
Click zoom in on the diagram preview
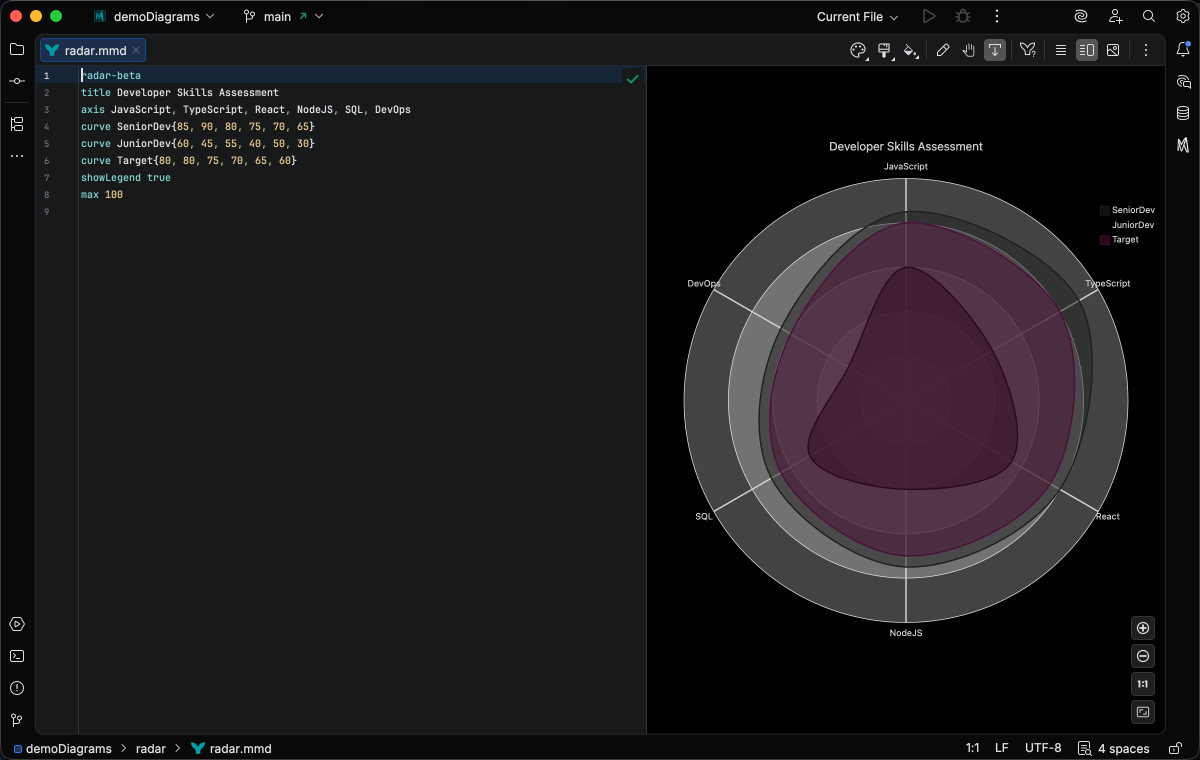[x=1142, y=627]
